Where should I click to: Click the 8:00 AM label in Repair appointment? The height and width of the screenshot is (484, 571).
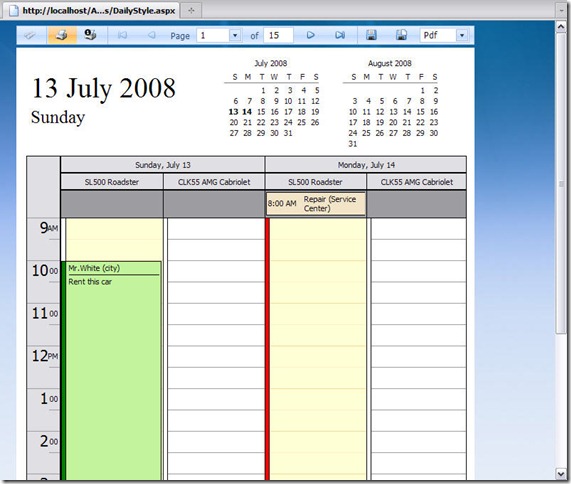click(282, 204)
